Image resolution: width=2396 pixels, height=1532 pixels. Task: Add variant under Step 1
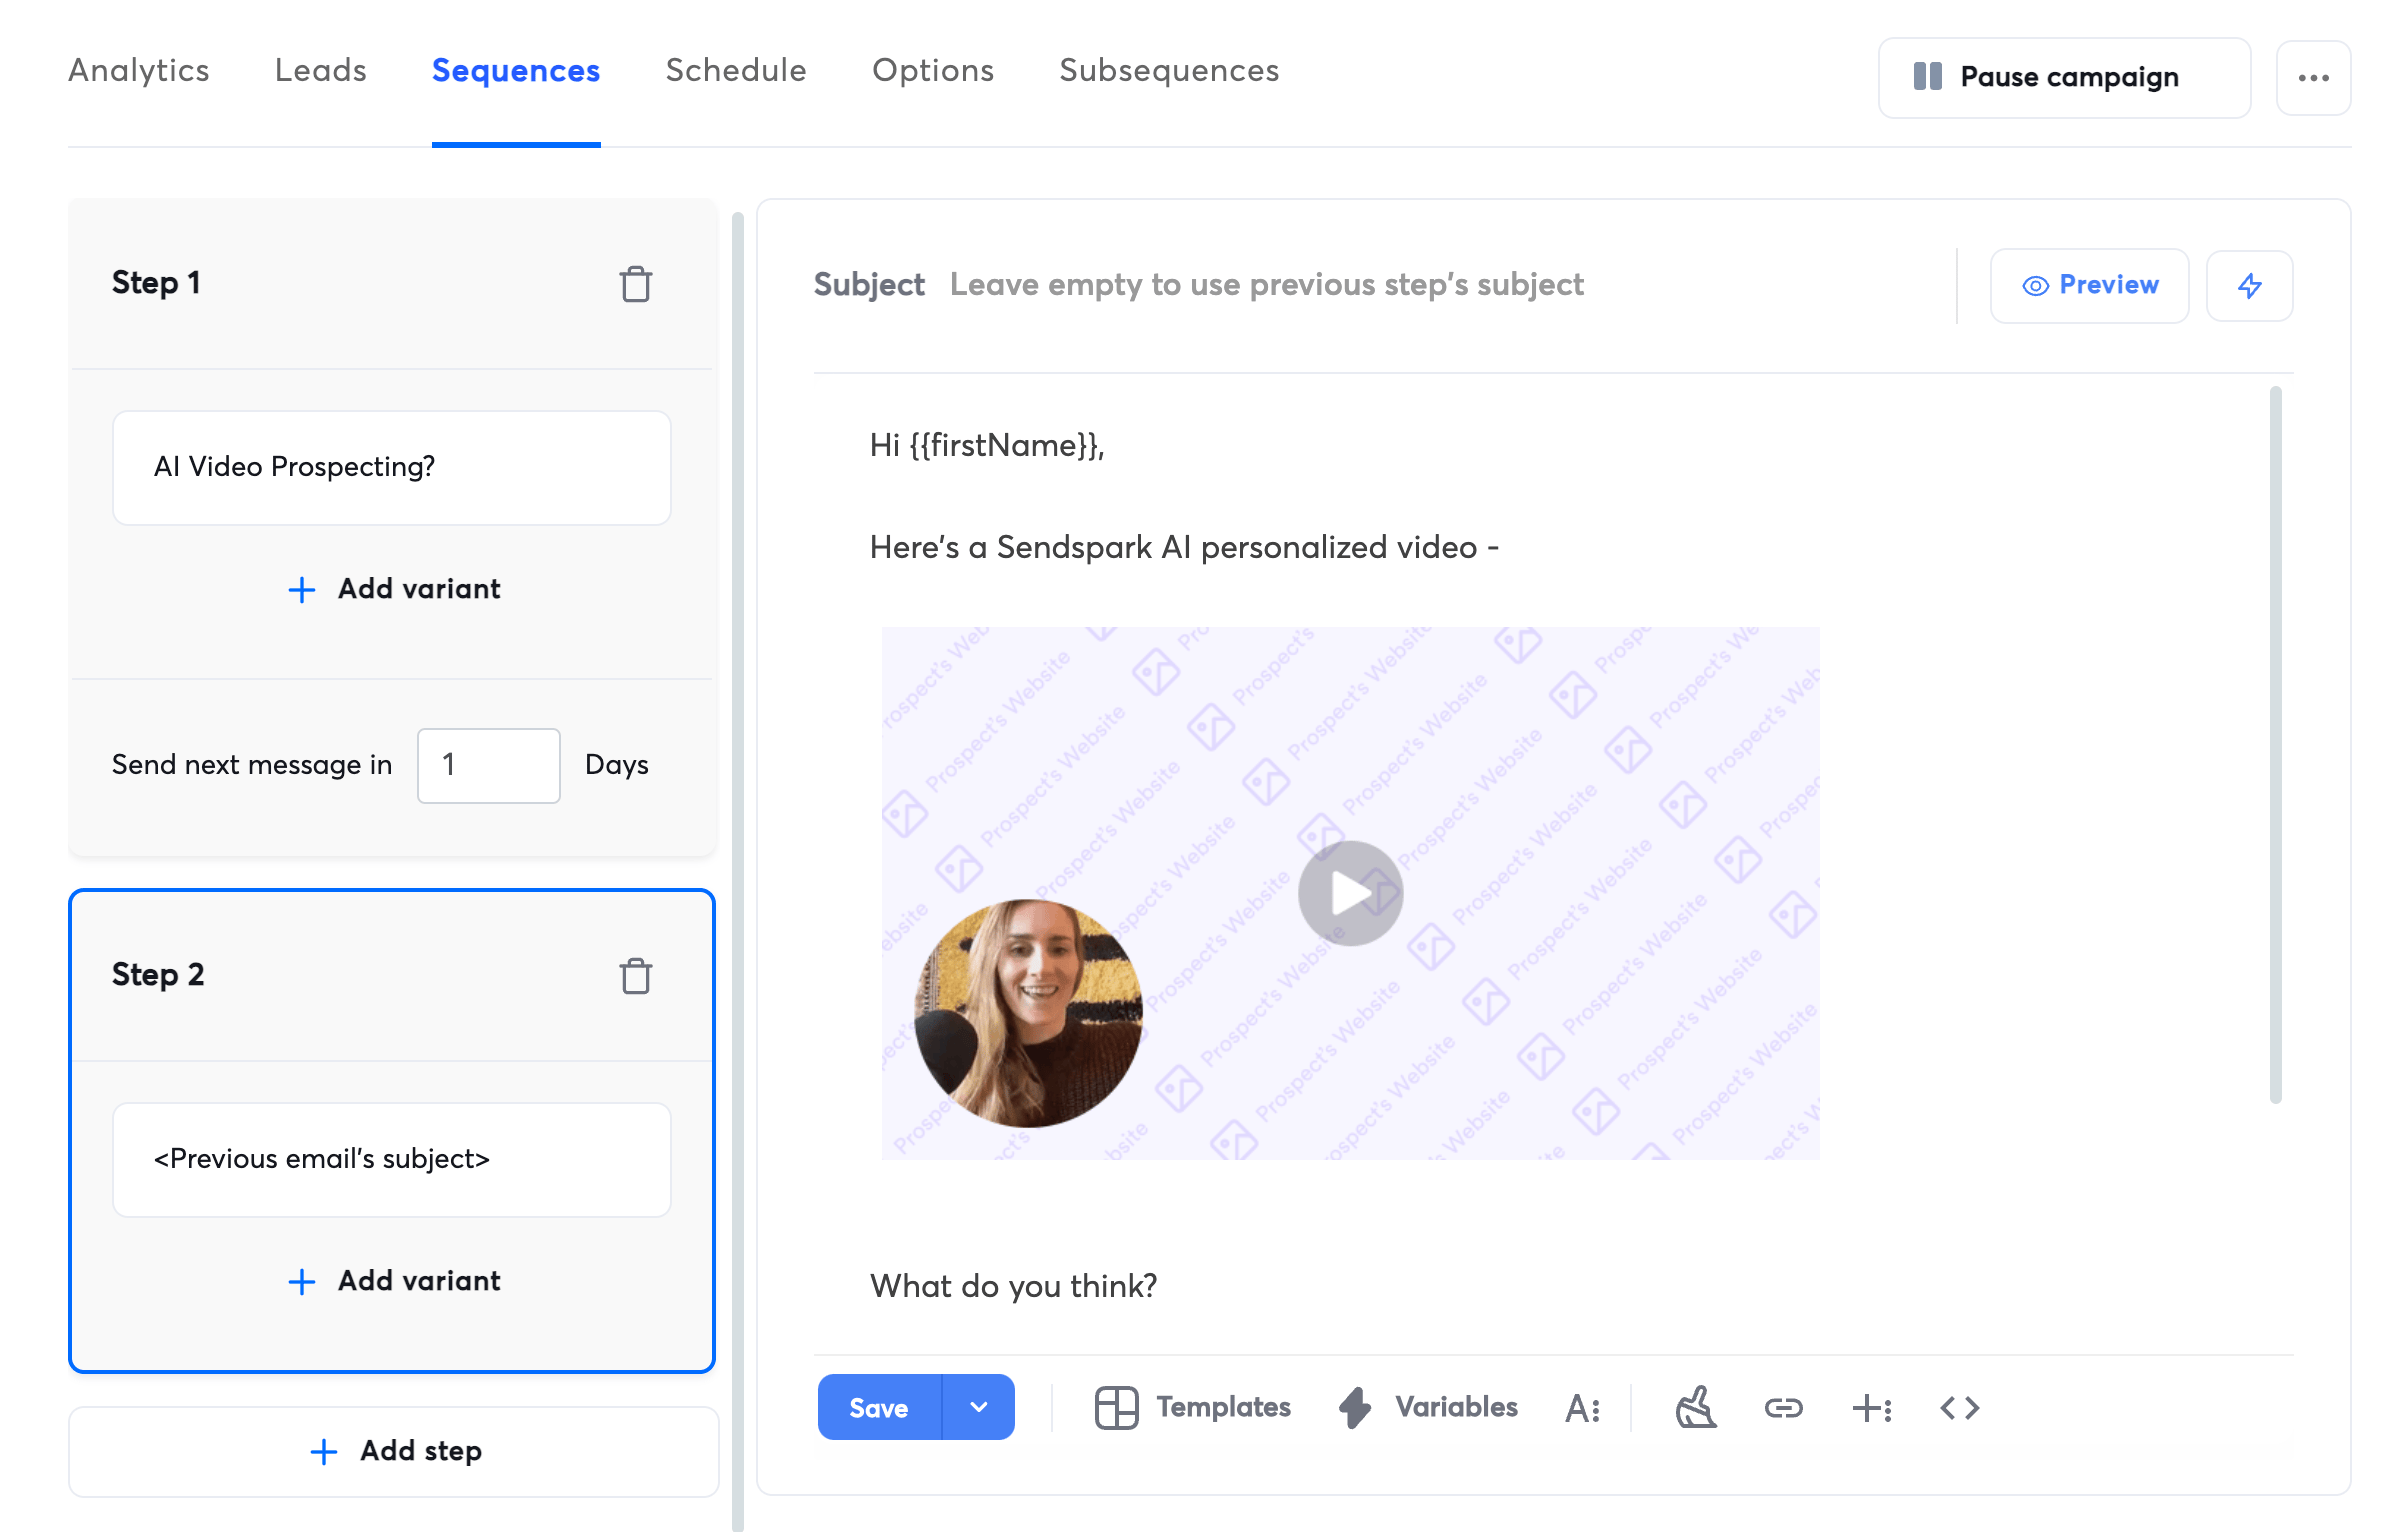(393, 589)
